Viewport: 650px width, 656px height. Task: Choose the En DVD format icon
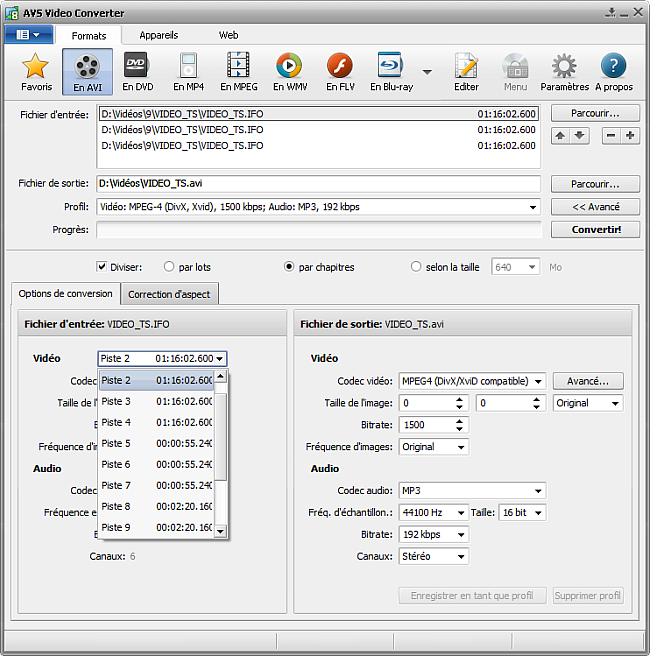pos(138,72)
